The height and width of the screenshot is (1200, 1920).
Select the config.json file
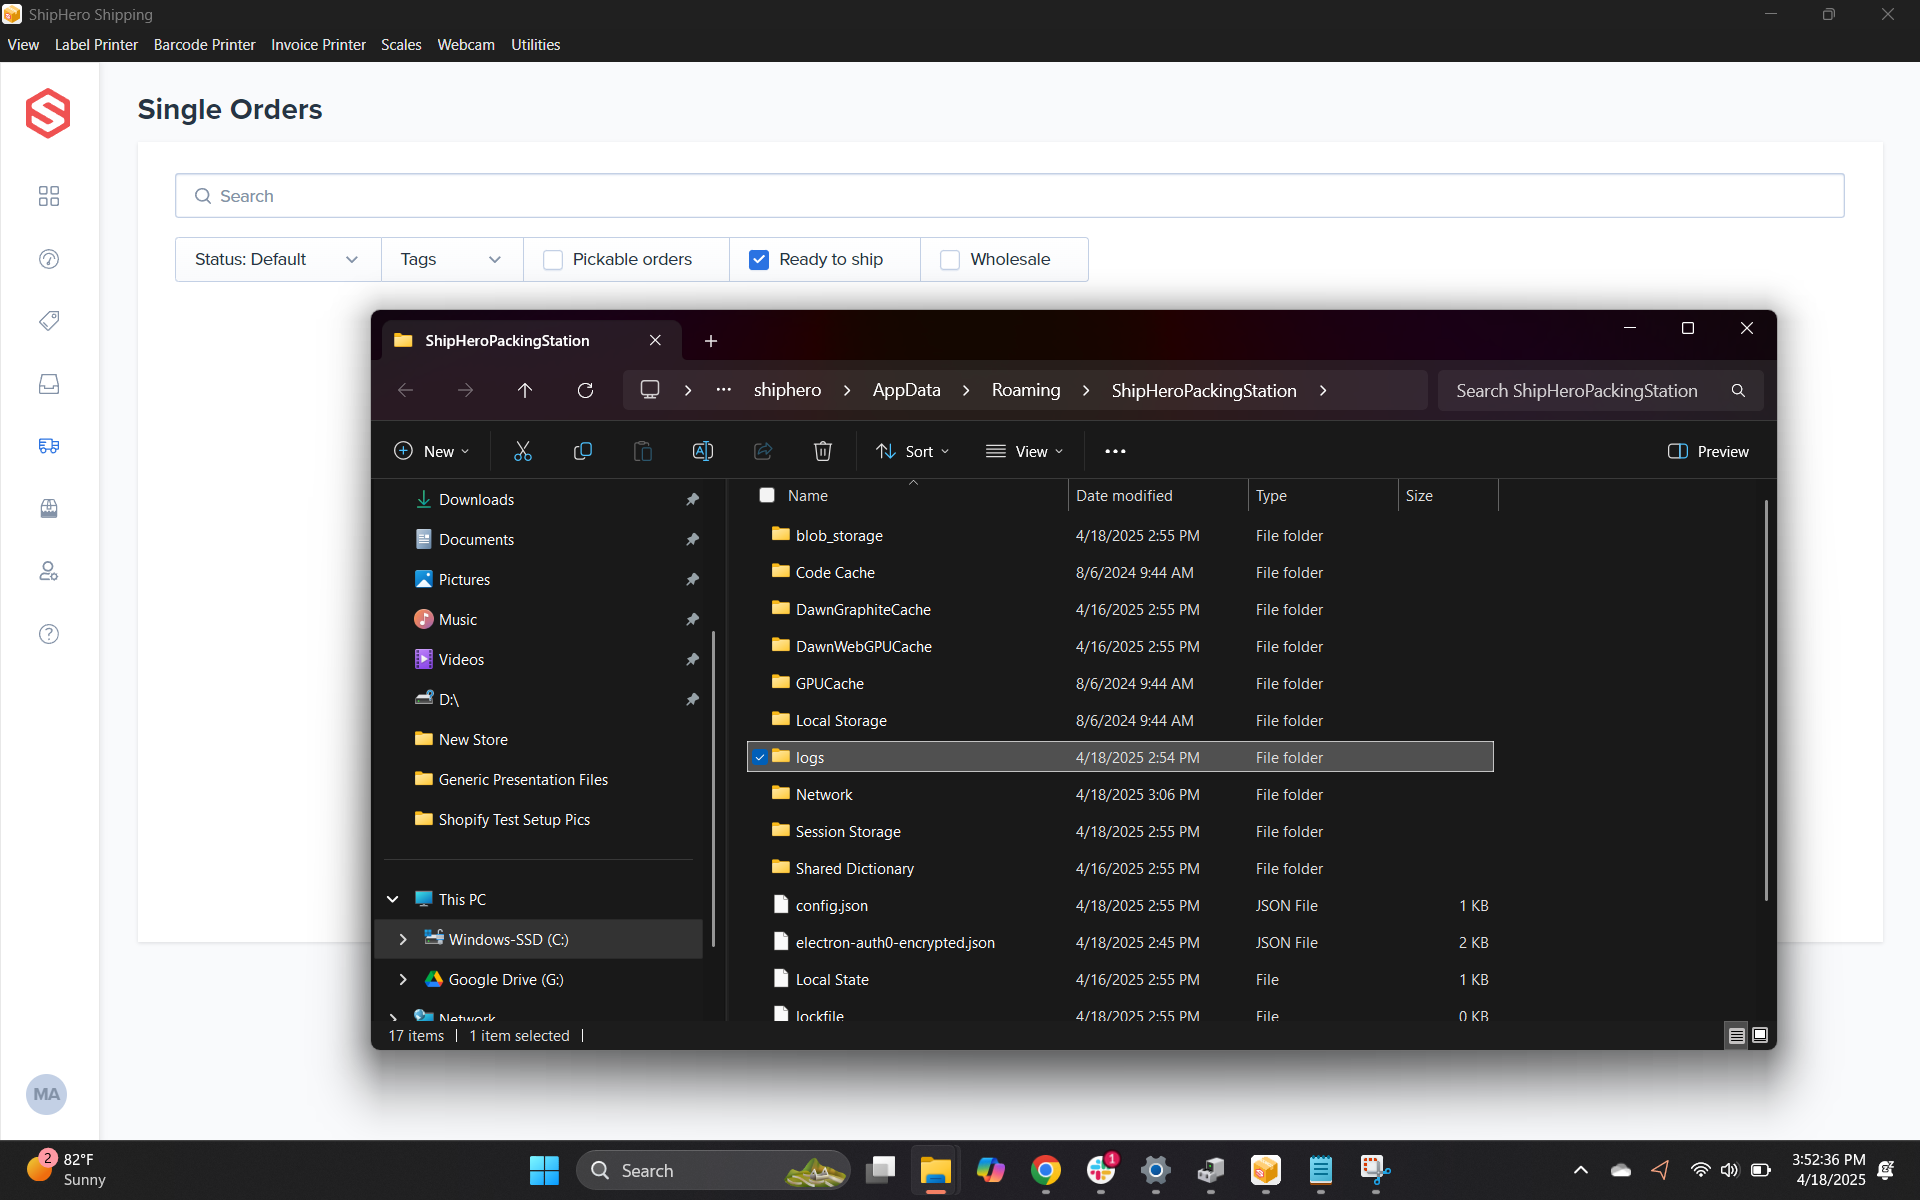coord(1120,905)
